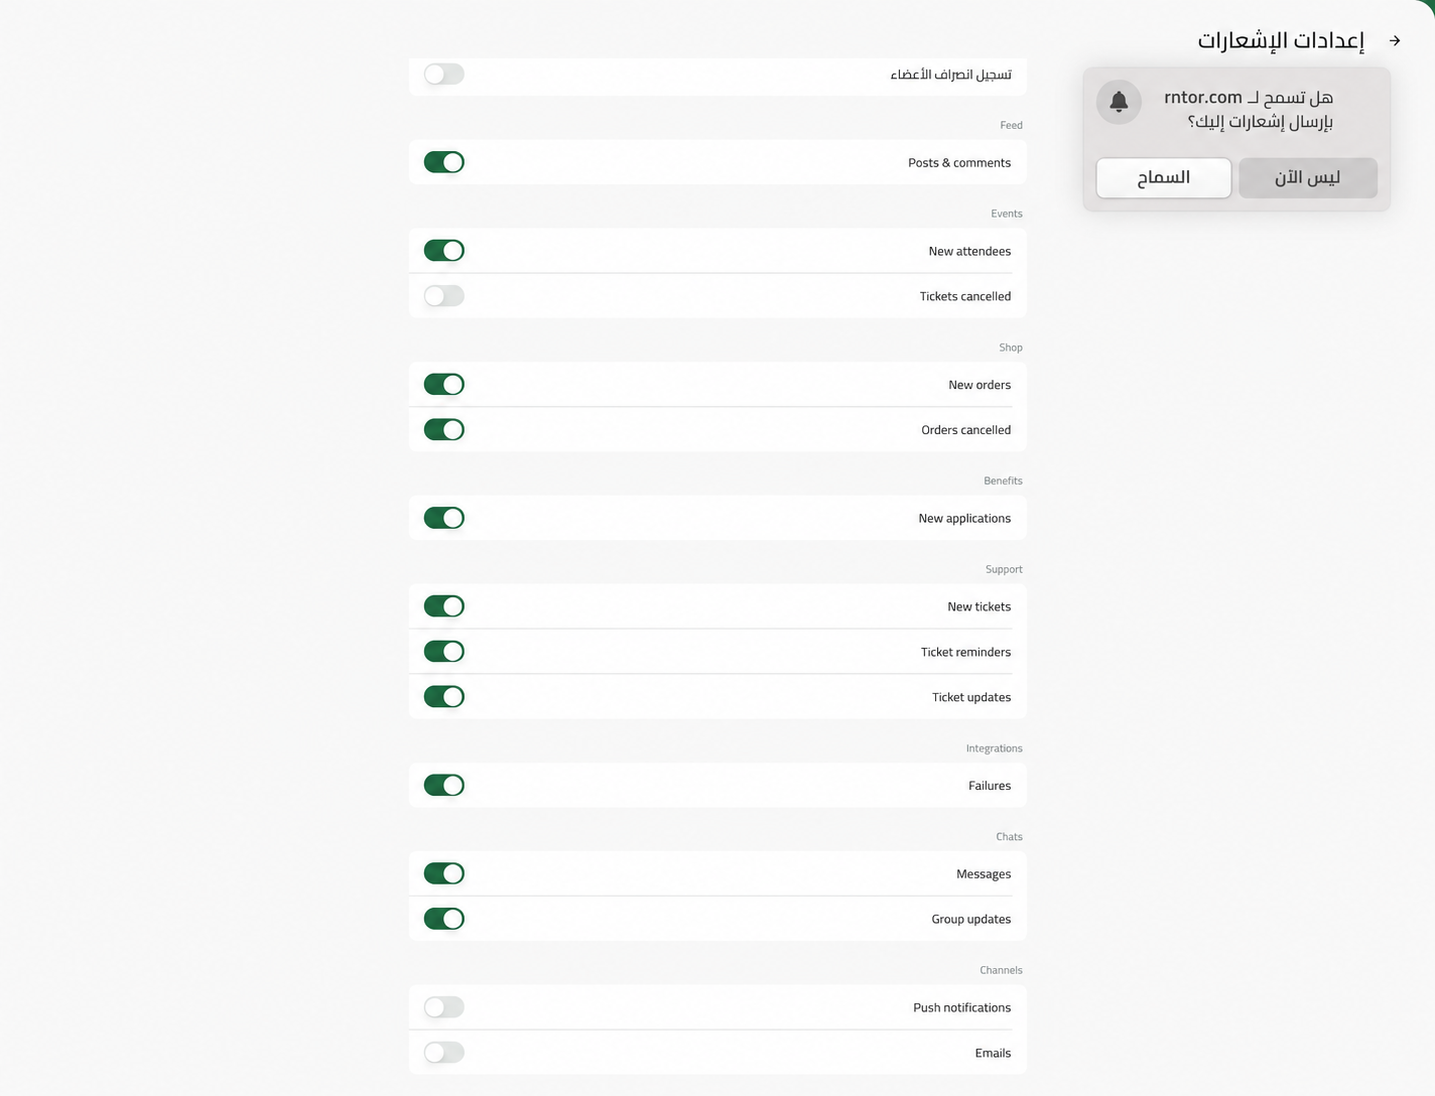Click the Emails label text
Viewport: 1435px width, 1096px height.
click(992, 1053)
